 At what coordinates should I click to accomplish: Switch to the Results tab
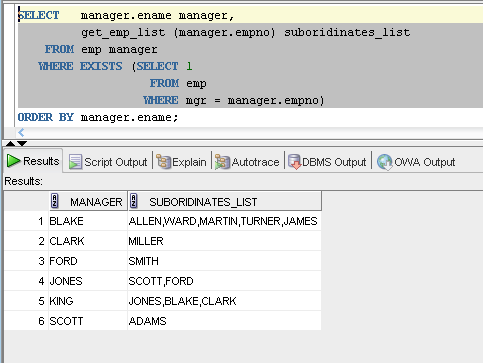(33, 161)
